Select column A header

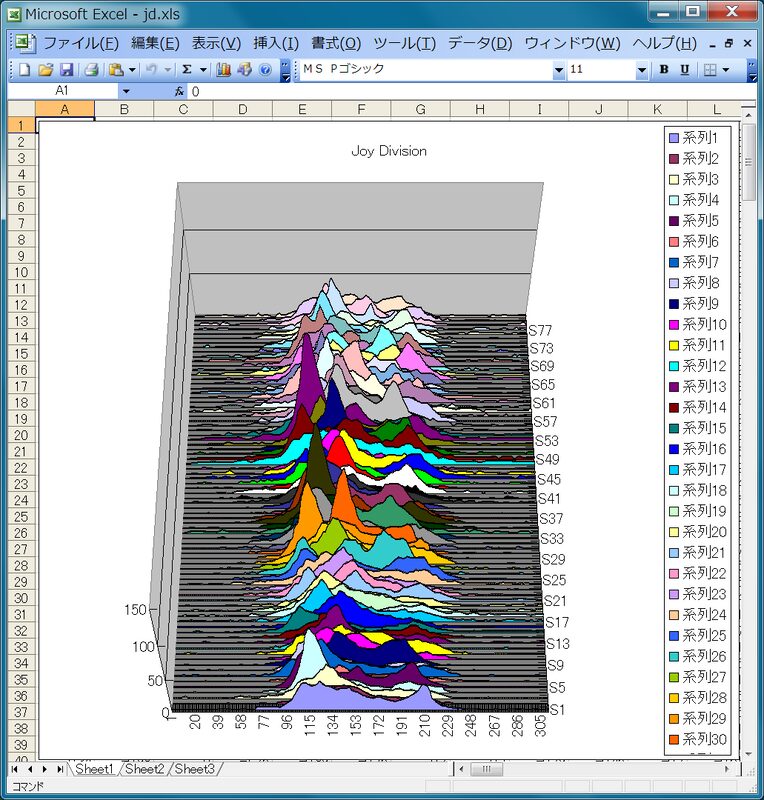pyautogui.click(x=65, y=109)
